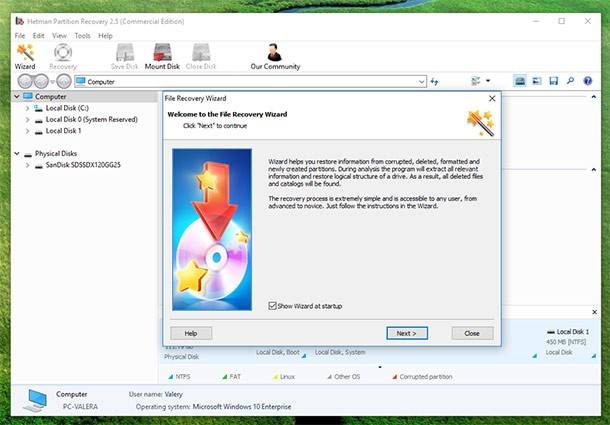
Task: Select Local Disk 0 (System Reserved)
Action: click(91, 119)
